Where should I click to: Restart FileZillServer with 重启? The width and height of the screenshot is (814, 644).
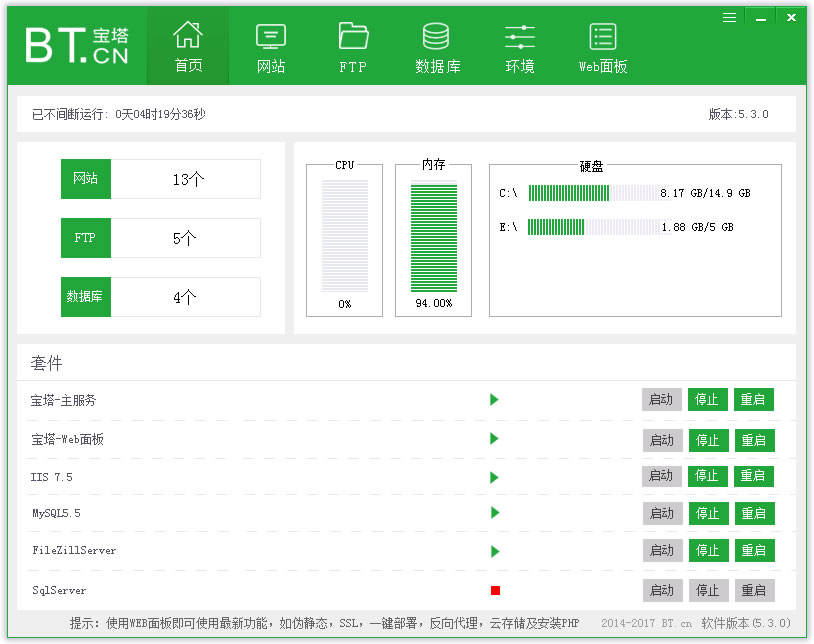point(755,551)
